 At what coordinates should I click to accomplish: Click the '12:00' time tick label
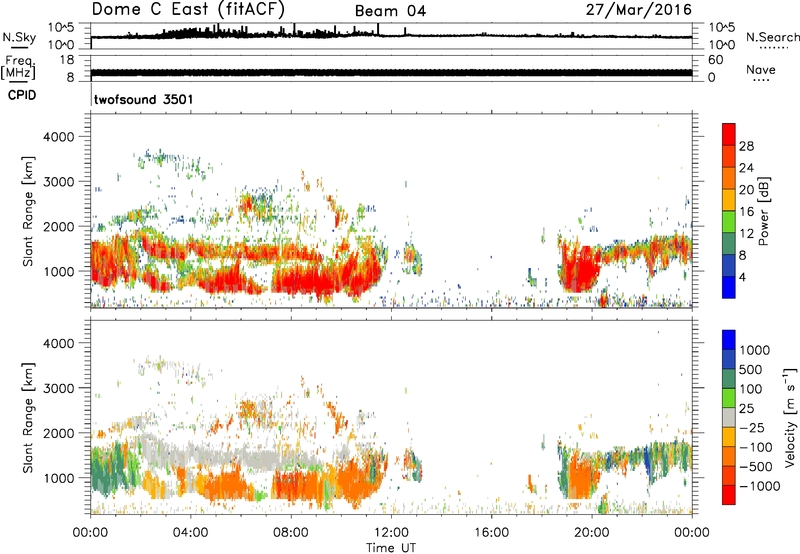click(391, 533)
